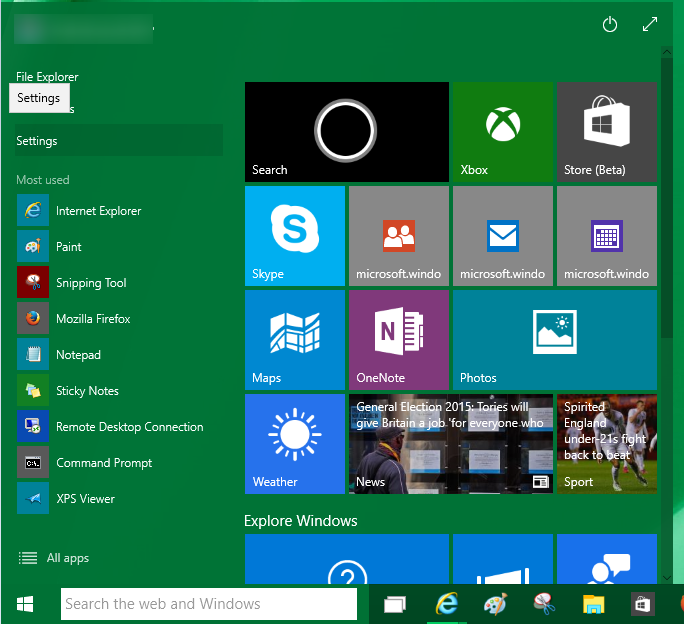This screenshot has height=624, width=684.
Task: Open the Calendar grid tile
Action: (x=607, y=236)
